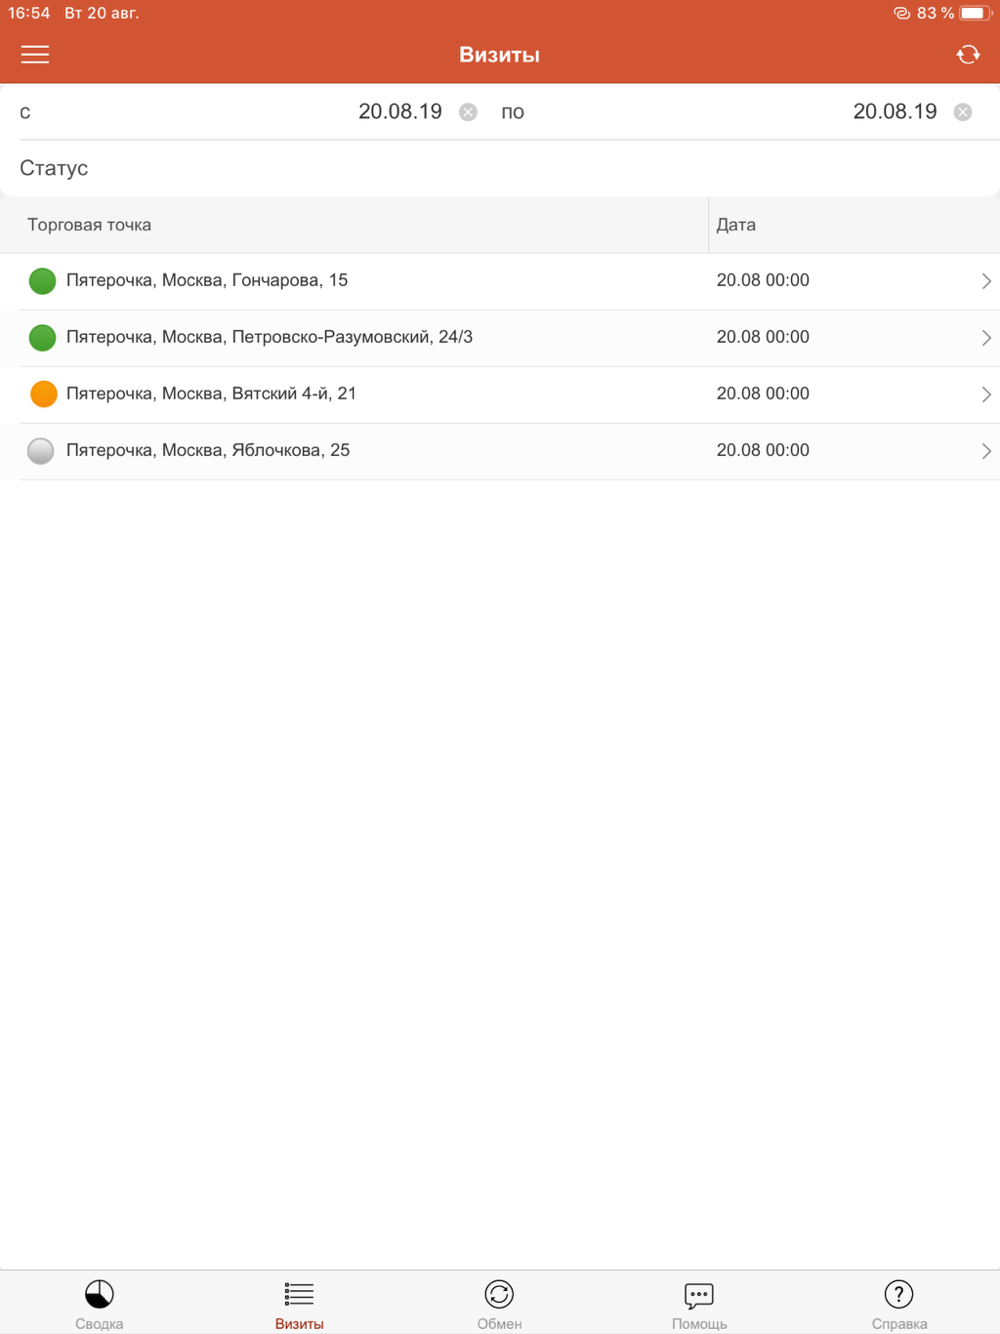Switch to the Визиты tab
The height and width of the screenshot is (1334, 1000).
tap(299, 1304)
